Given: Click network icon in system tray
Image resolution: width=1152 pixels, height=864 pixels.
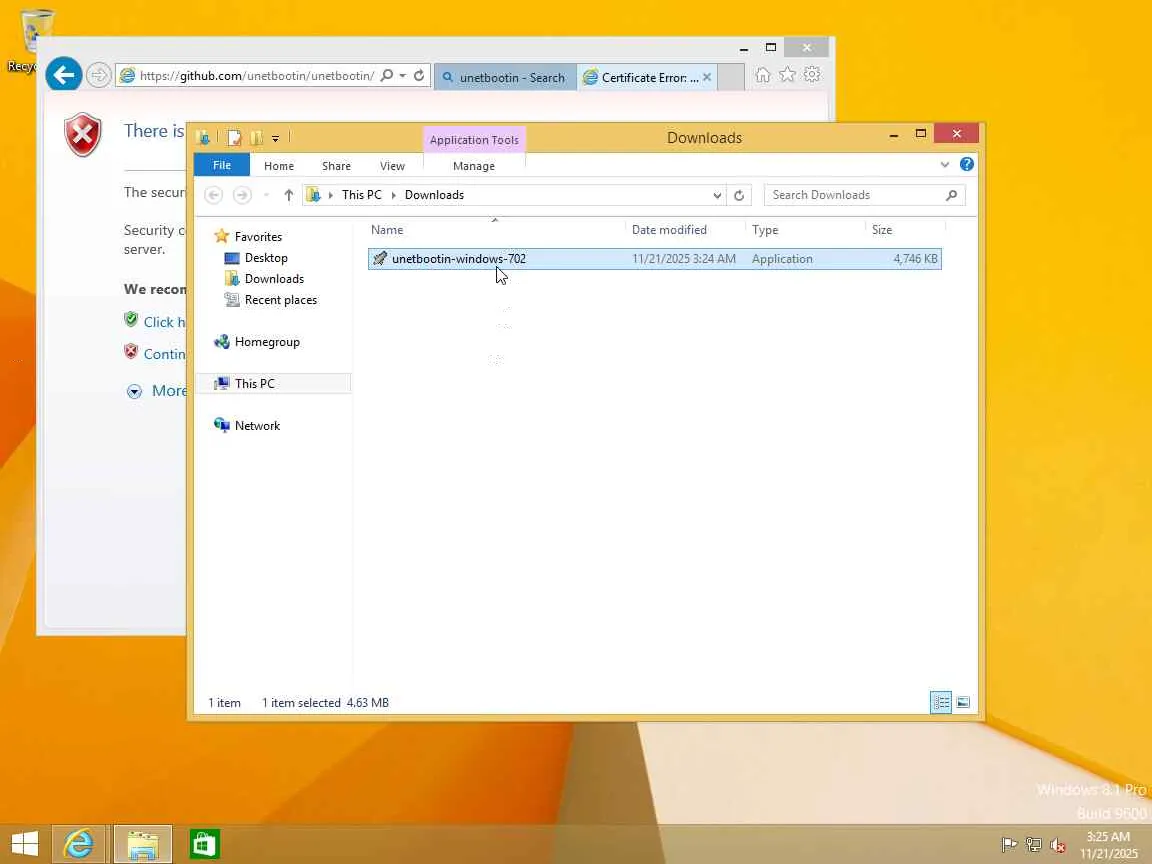Looking at the screenshot, I should 1034,845.
